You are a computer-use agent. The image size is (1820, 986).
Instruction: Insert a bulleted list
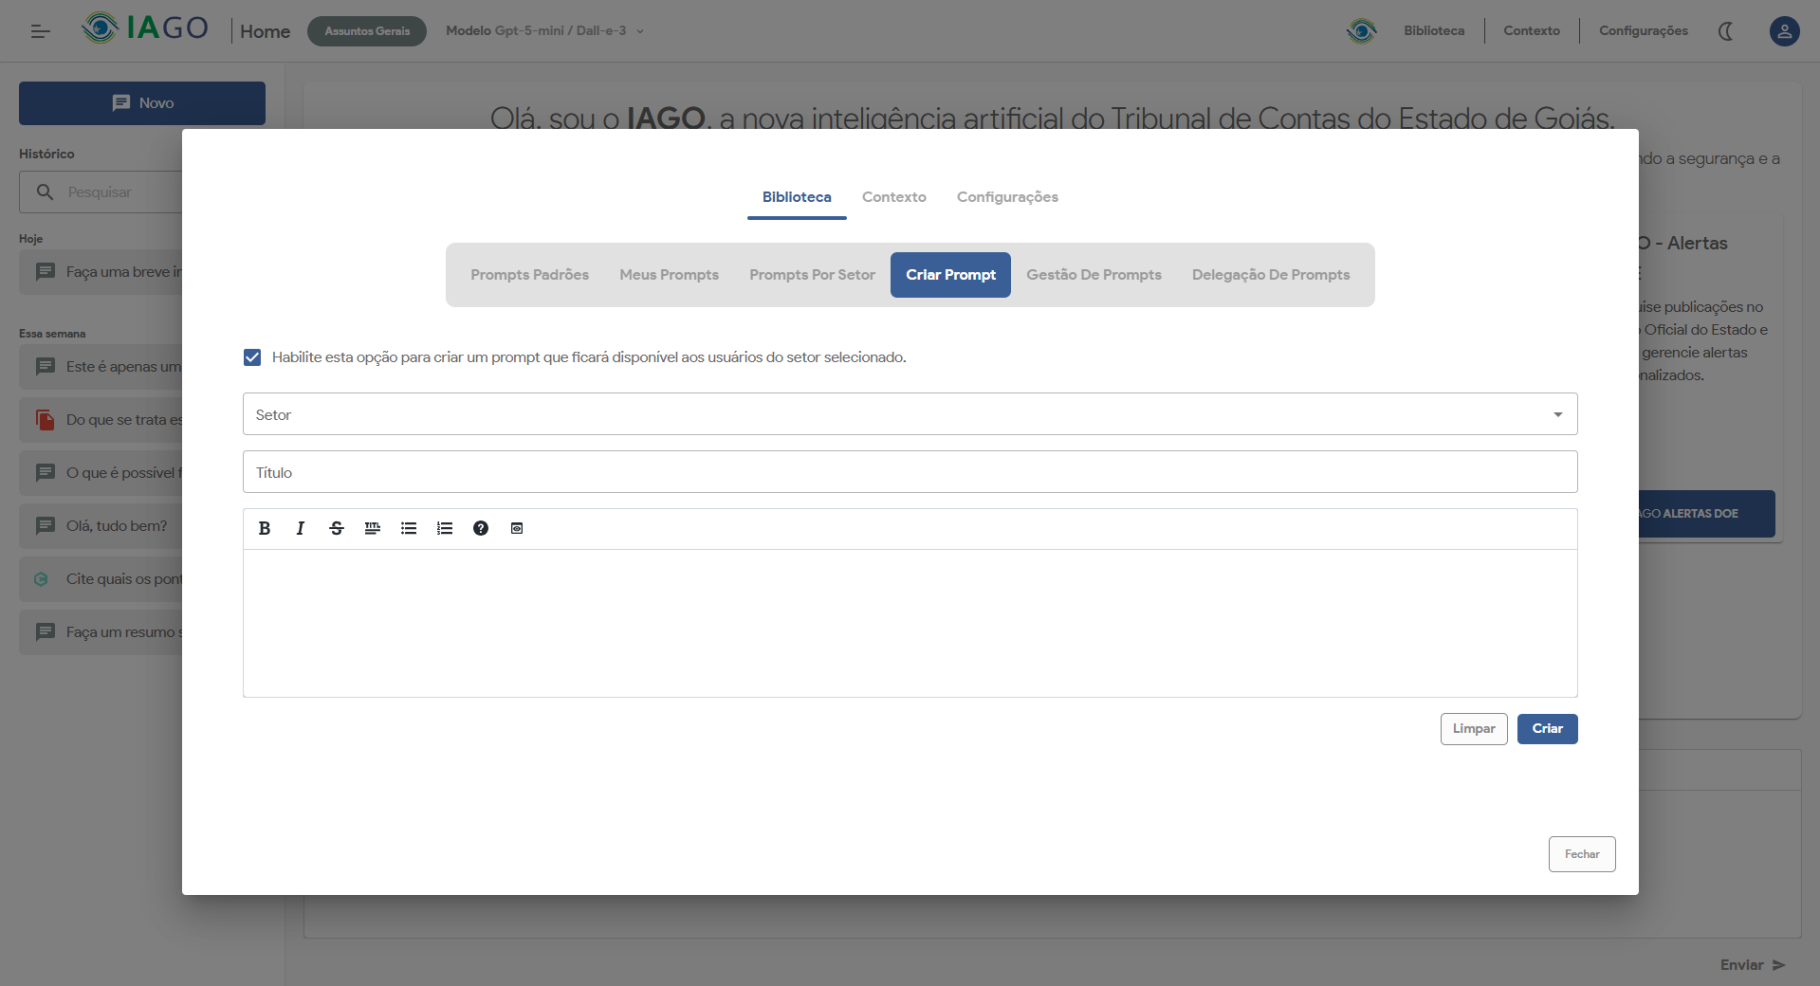(x=408, y=528)
